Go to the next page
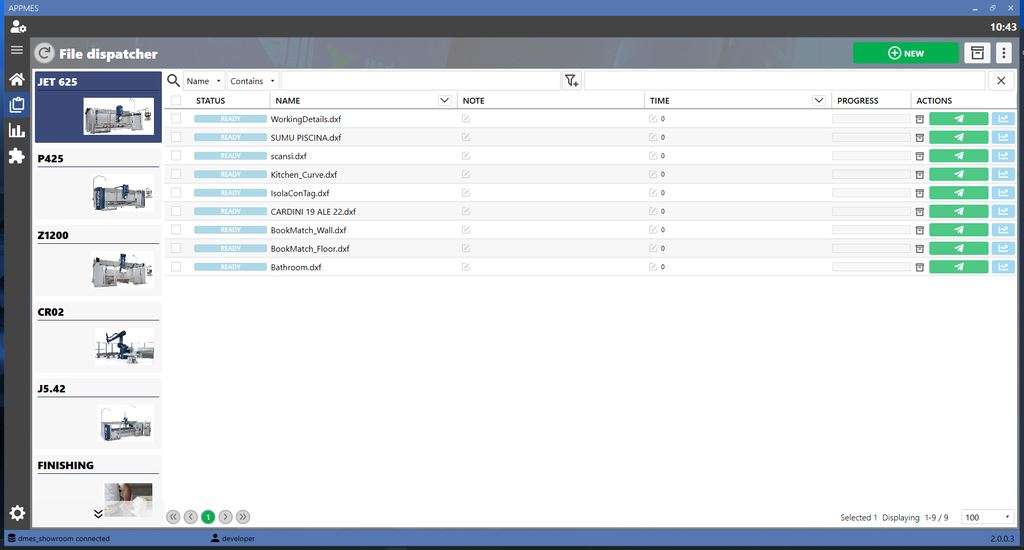This screenshot has height=550, width=1024. coord(225,517)
